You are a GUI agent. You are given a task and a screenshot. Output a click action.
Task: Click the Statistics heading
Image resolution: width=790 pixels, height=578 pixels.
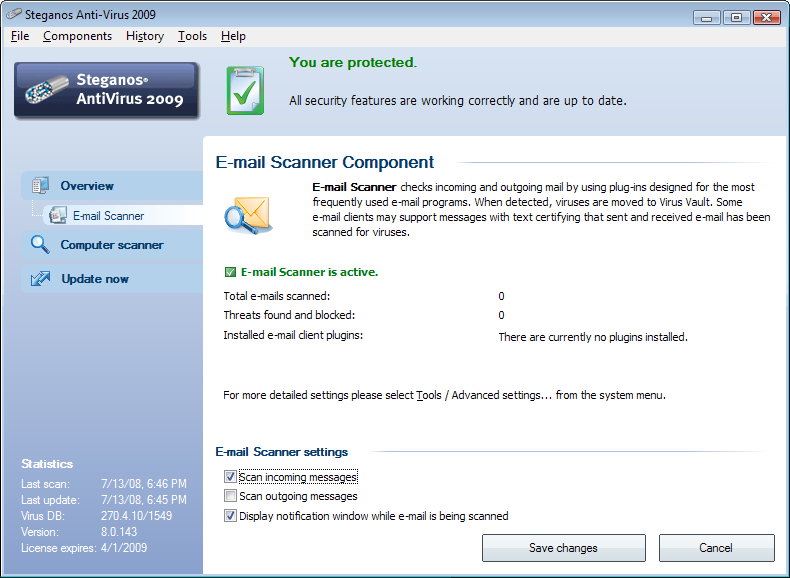click(x=47, y=464)
